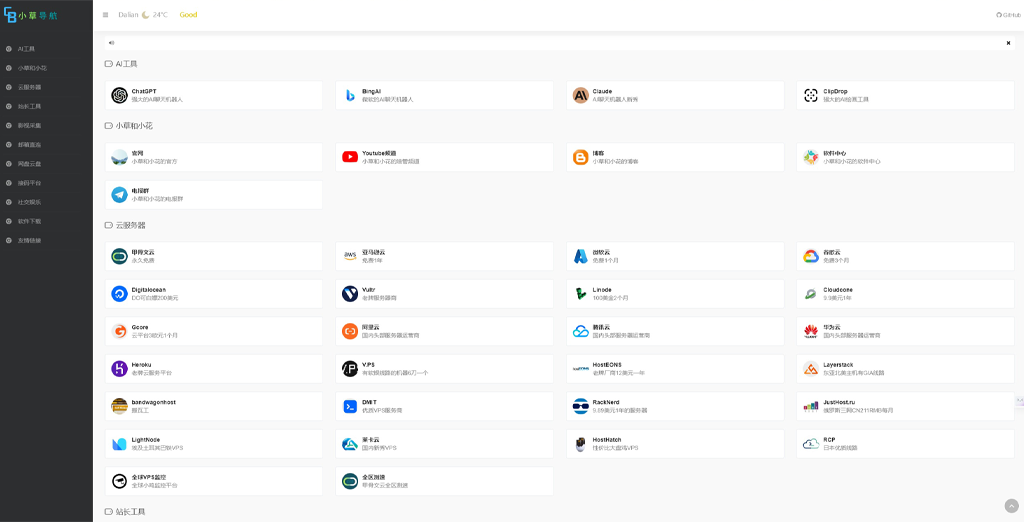Screen dimensions: 1024x522
Task: Click the RackNerd logo
Action: point(580,406)
